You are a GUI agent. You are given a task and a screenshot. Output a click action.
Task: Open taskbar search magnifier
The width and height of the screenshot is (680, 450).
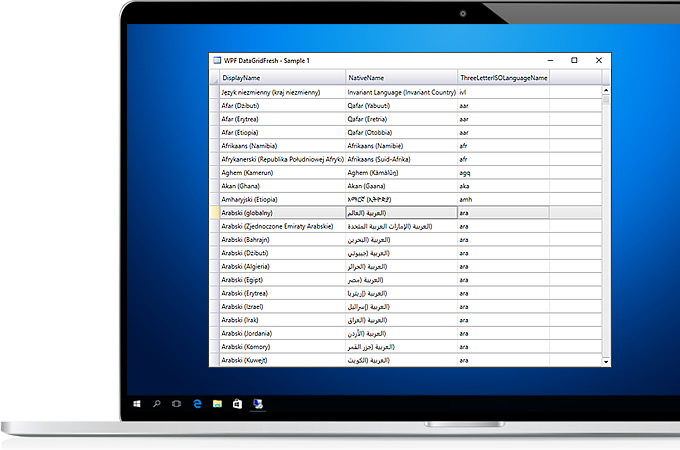click(157, 404)
